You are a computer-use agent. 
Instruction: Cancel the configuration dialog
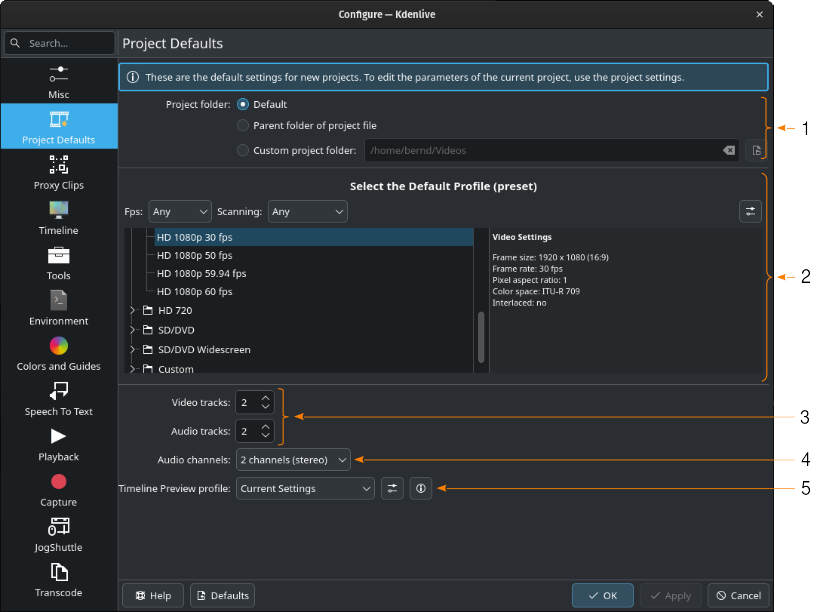pos(738,595)
